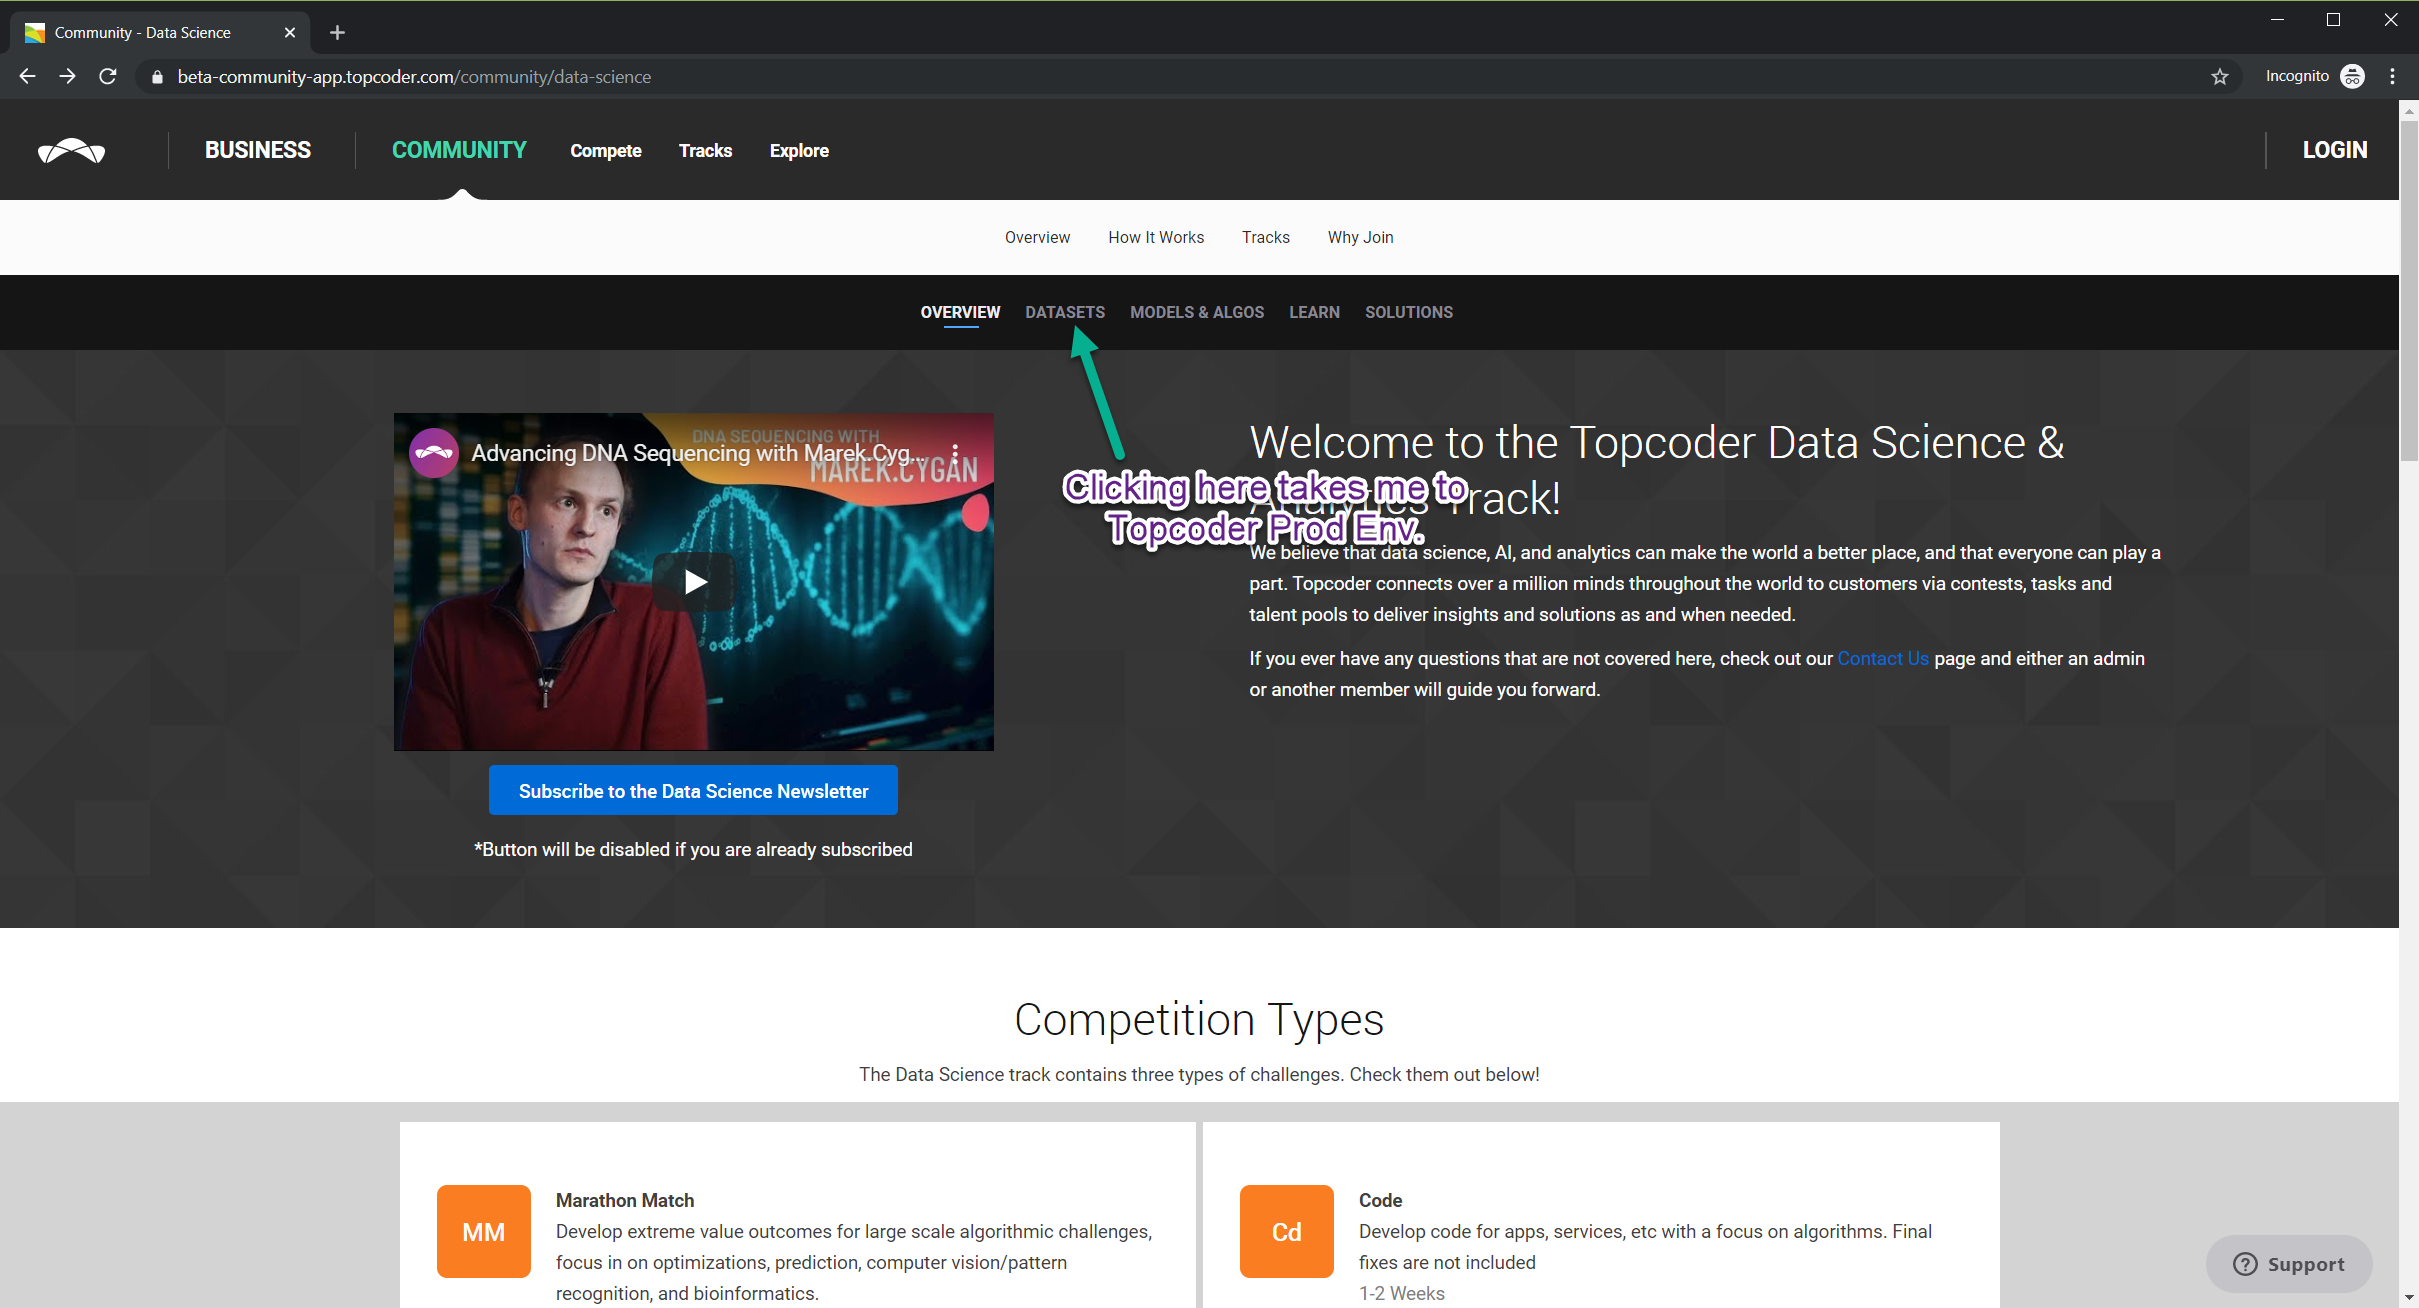Click the Incognito profile icon
The height and width of the screenshot is (1308, 2419).
click(x=2352, y=77)
